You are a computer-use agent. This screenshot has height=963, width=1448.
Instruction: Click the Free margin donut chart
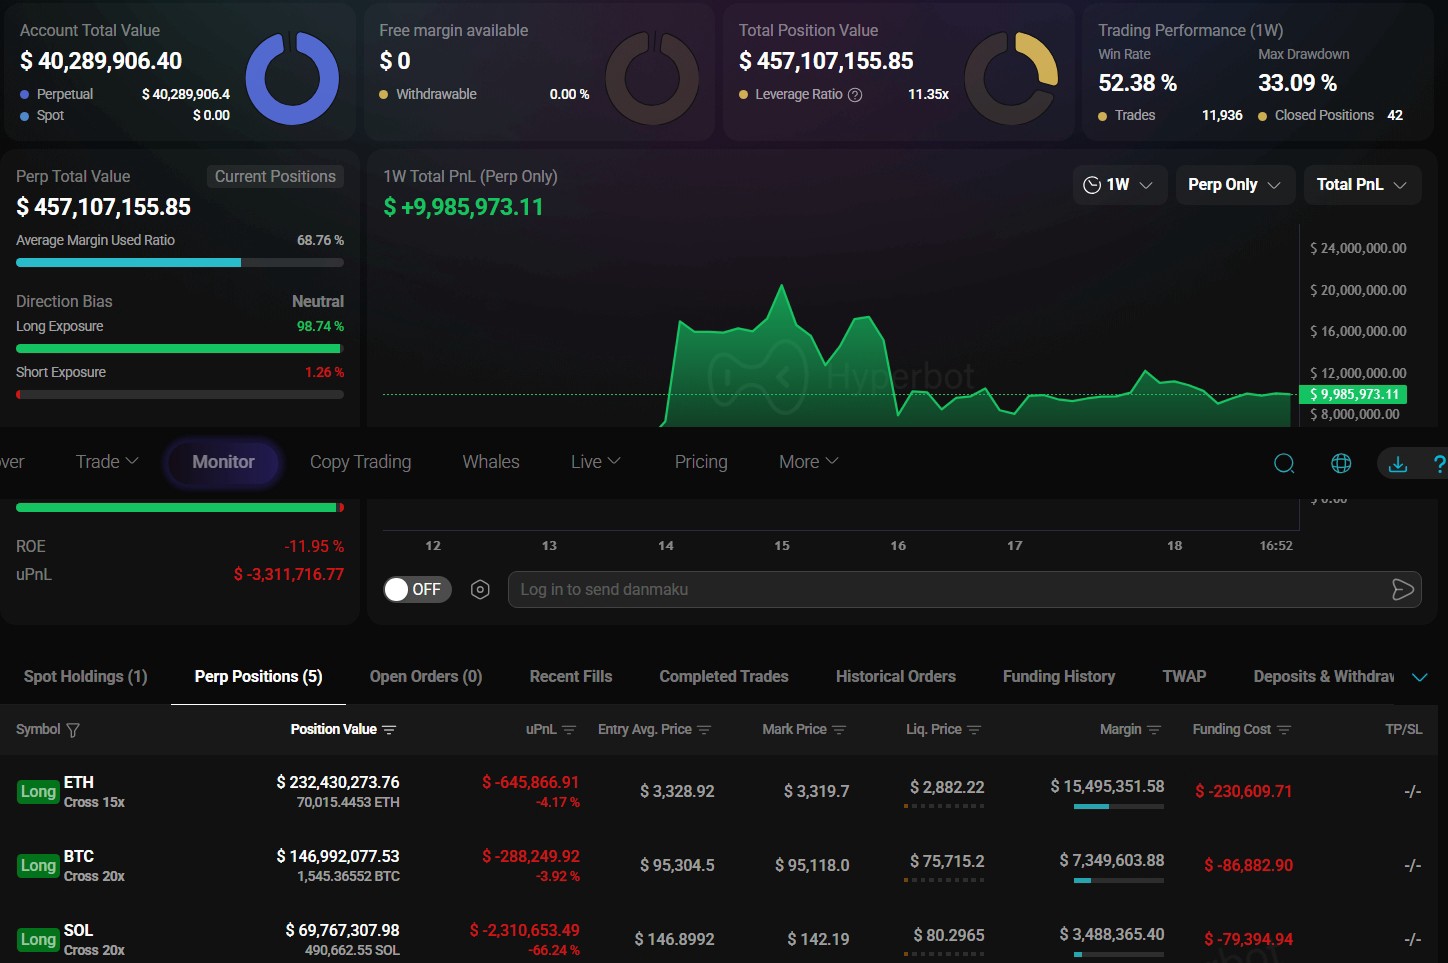coord(652,78)
